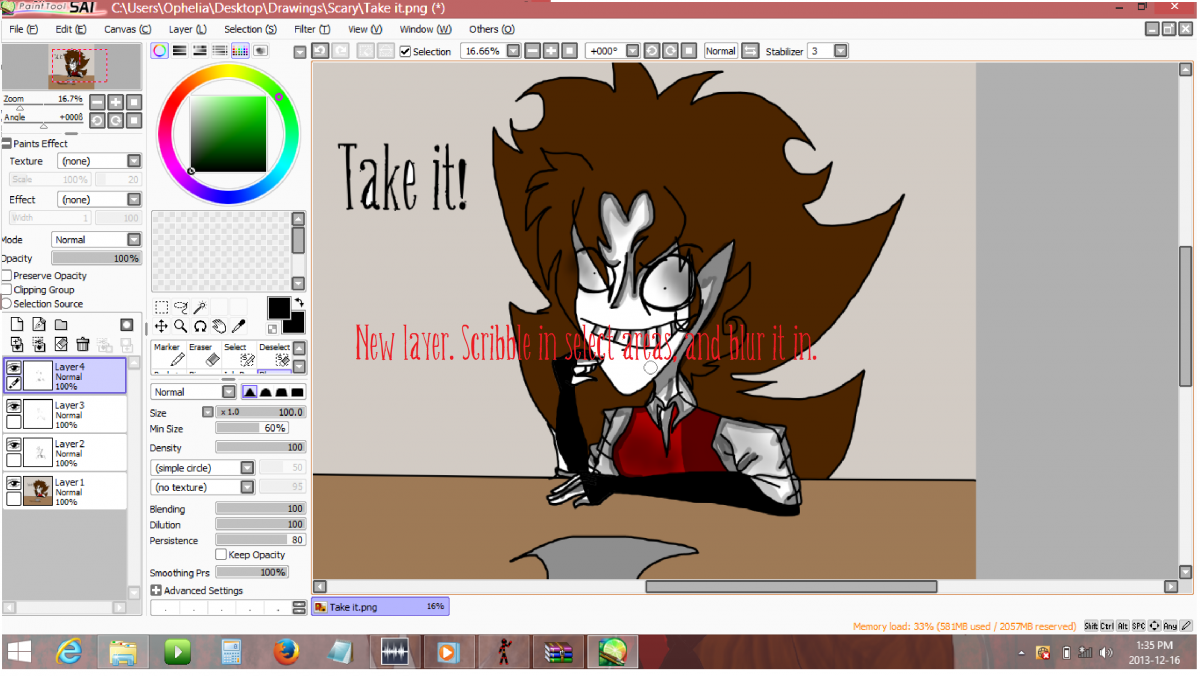This screenshot has width=1200, height=676.
Task: Uncheck the Selection checkbox in toolbar
Action: tap(405, 52)
